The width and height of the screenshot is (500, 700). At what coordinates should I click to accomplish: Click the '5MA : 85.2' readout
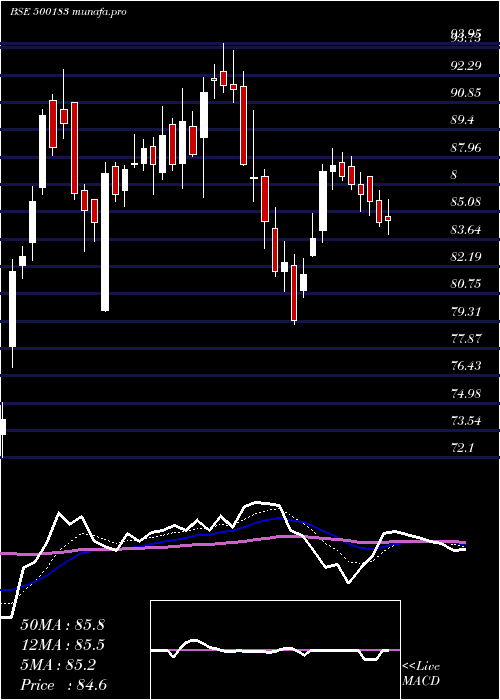pyautogui.click(x=58, y=665)
